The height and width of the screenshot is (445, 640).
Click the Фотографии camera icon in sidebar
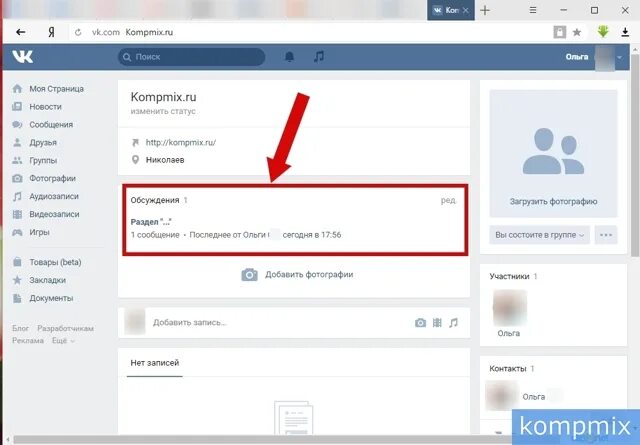(x=17, y=178)
